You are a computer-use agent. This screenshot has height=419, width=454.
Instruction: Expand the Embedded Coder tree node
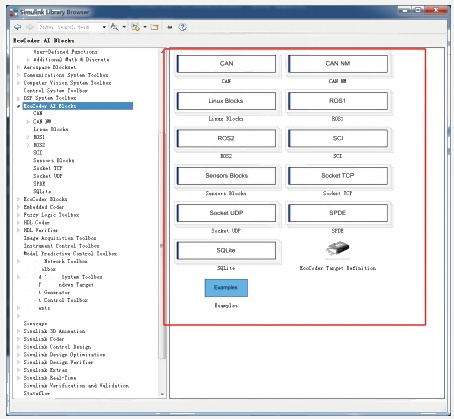(18, 207)
